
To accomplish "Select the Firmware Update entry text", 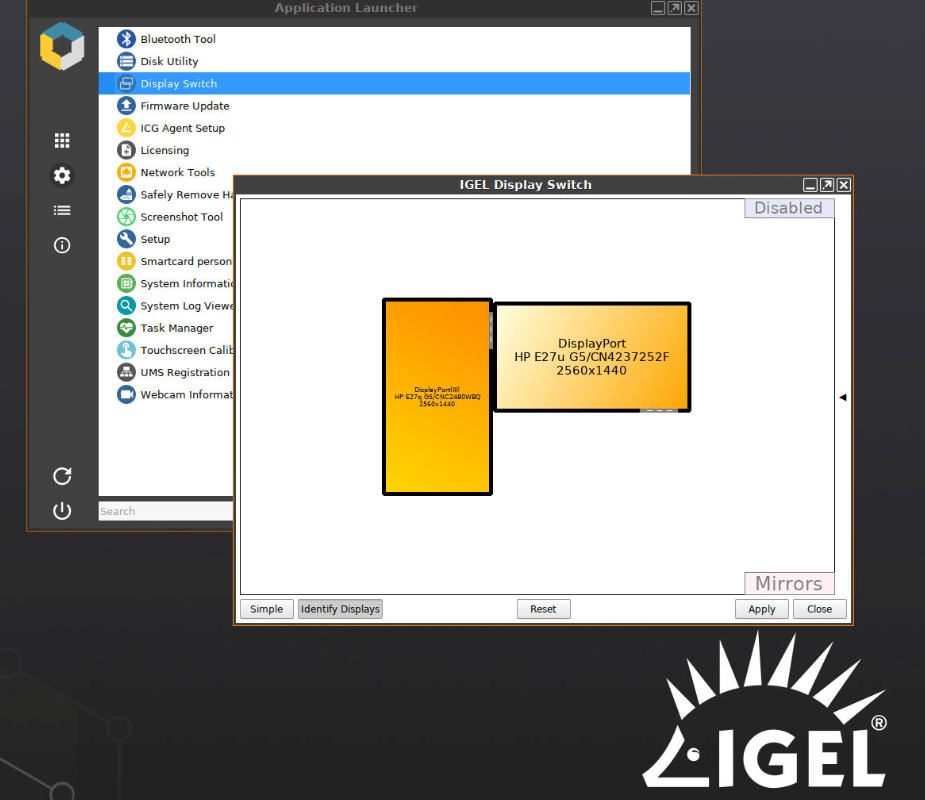I will point(185,106).
